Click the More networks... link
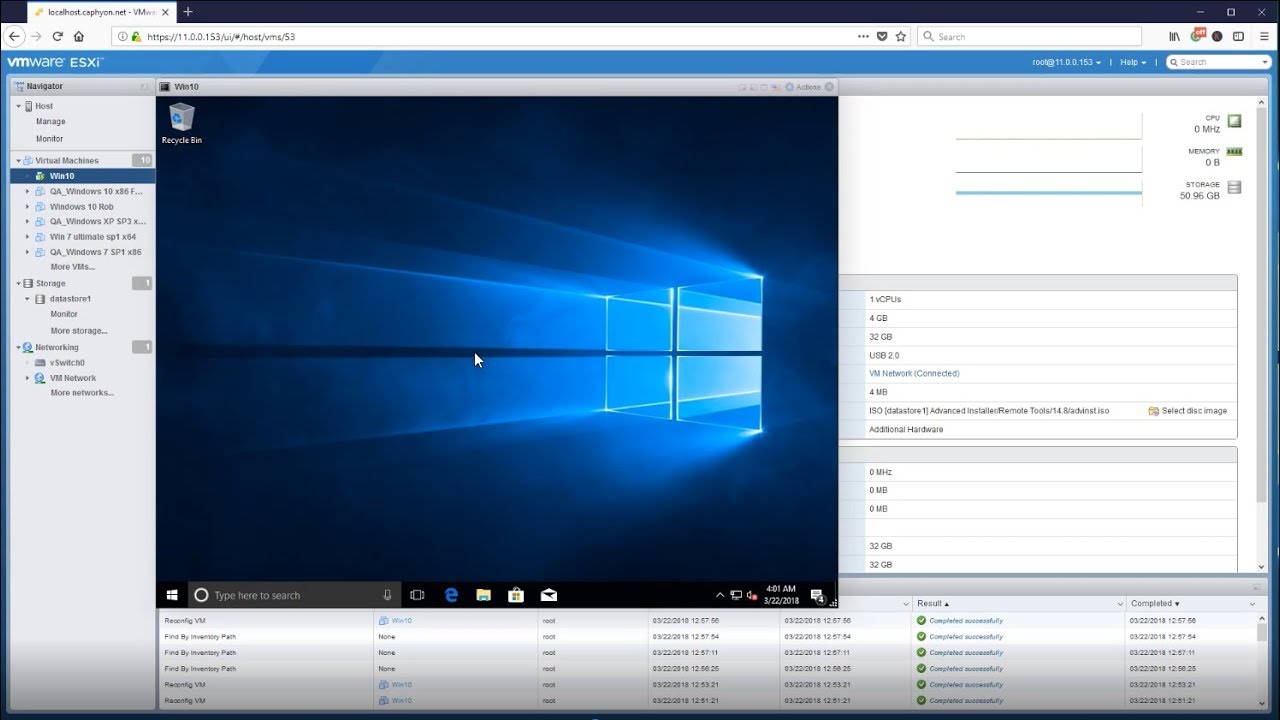 pos(82,393)
